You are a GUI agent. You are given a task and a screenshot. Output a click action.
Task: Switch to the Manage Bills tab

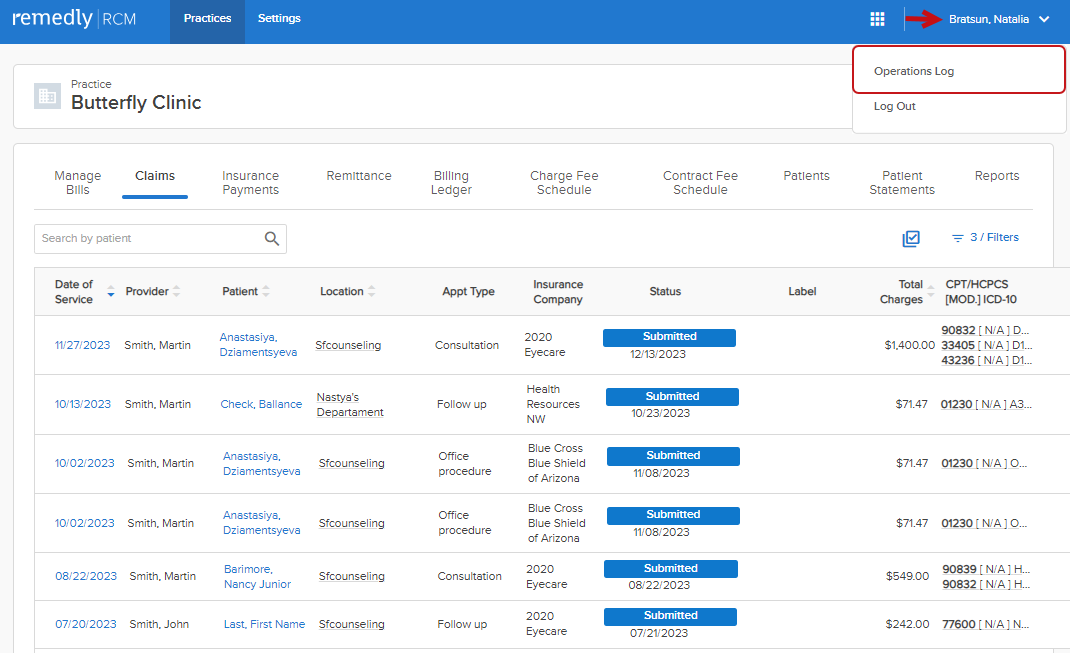point(78,183)
